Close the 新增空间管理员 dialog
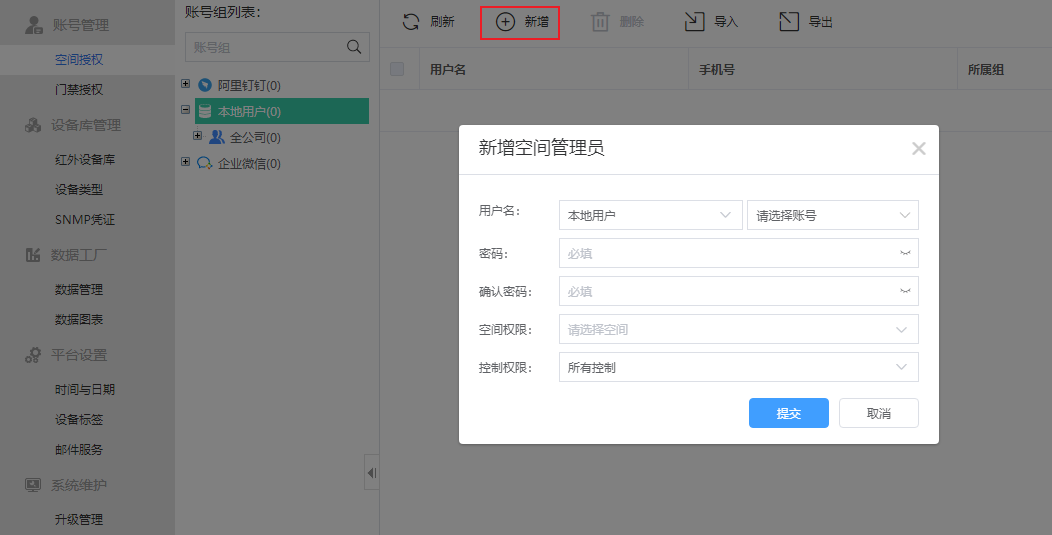 918,148
